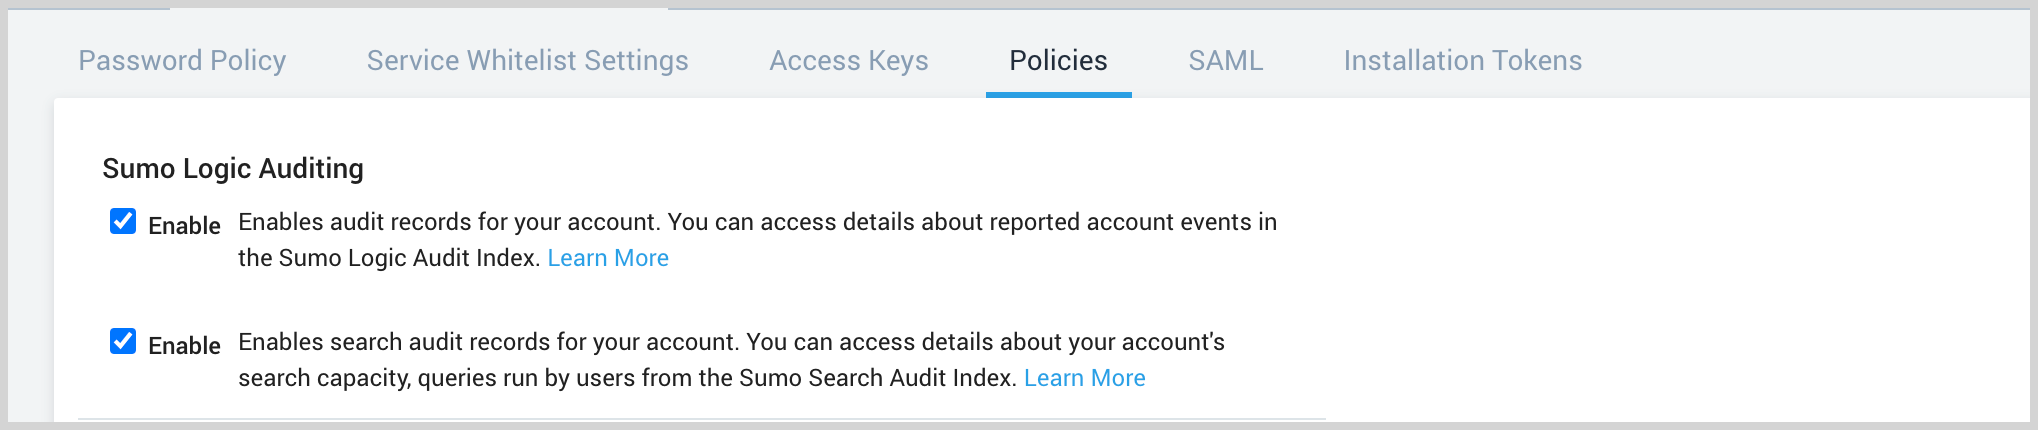
Task: Switch to the Installation Tokens tab
Action: click(x=1462, y=61)
